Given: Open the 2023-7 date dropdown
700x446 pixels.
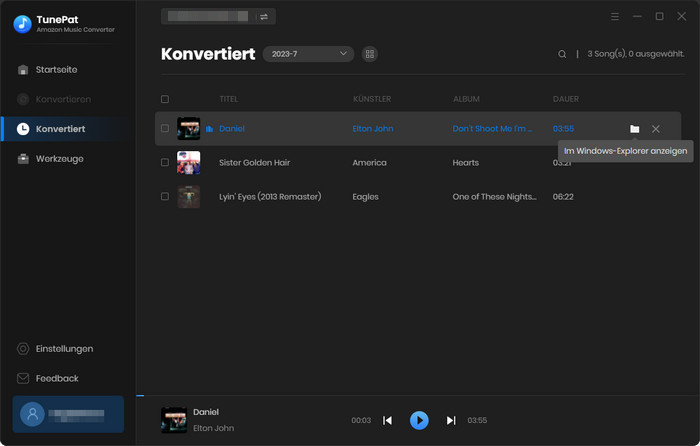Looking at the screenshot, I should (308, 54).
